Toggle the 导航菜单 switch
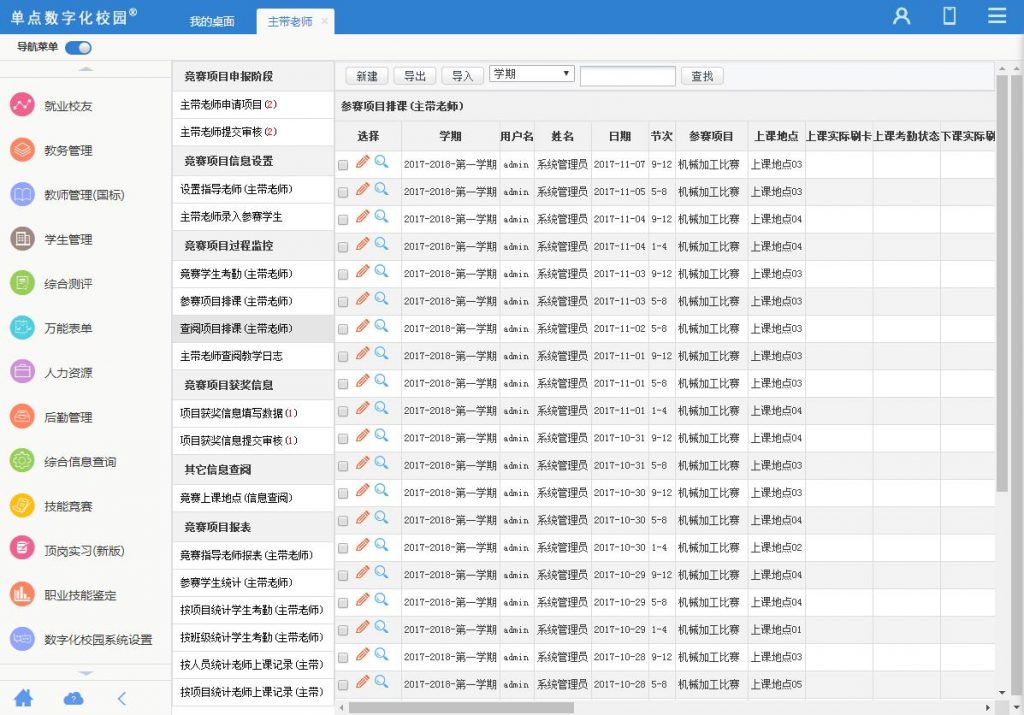 coord(78,48)
